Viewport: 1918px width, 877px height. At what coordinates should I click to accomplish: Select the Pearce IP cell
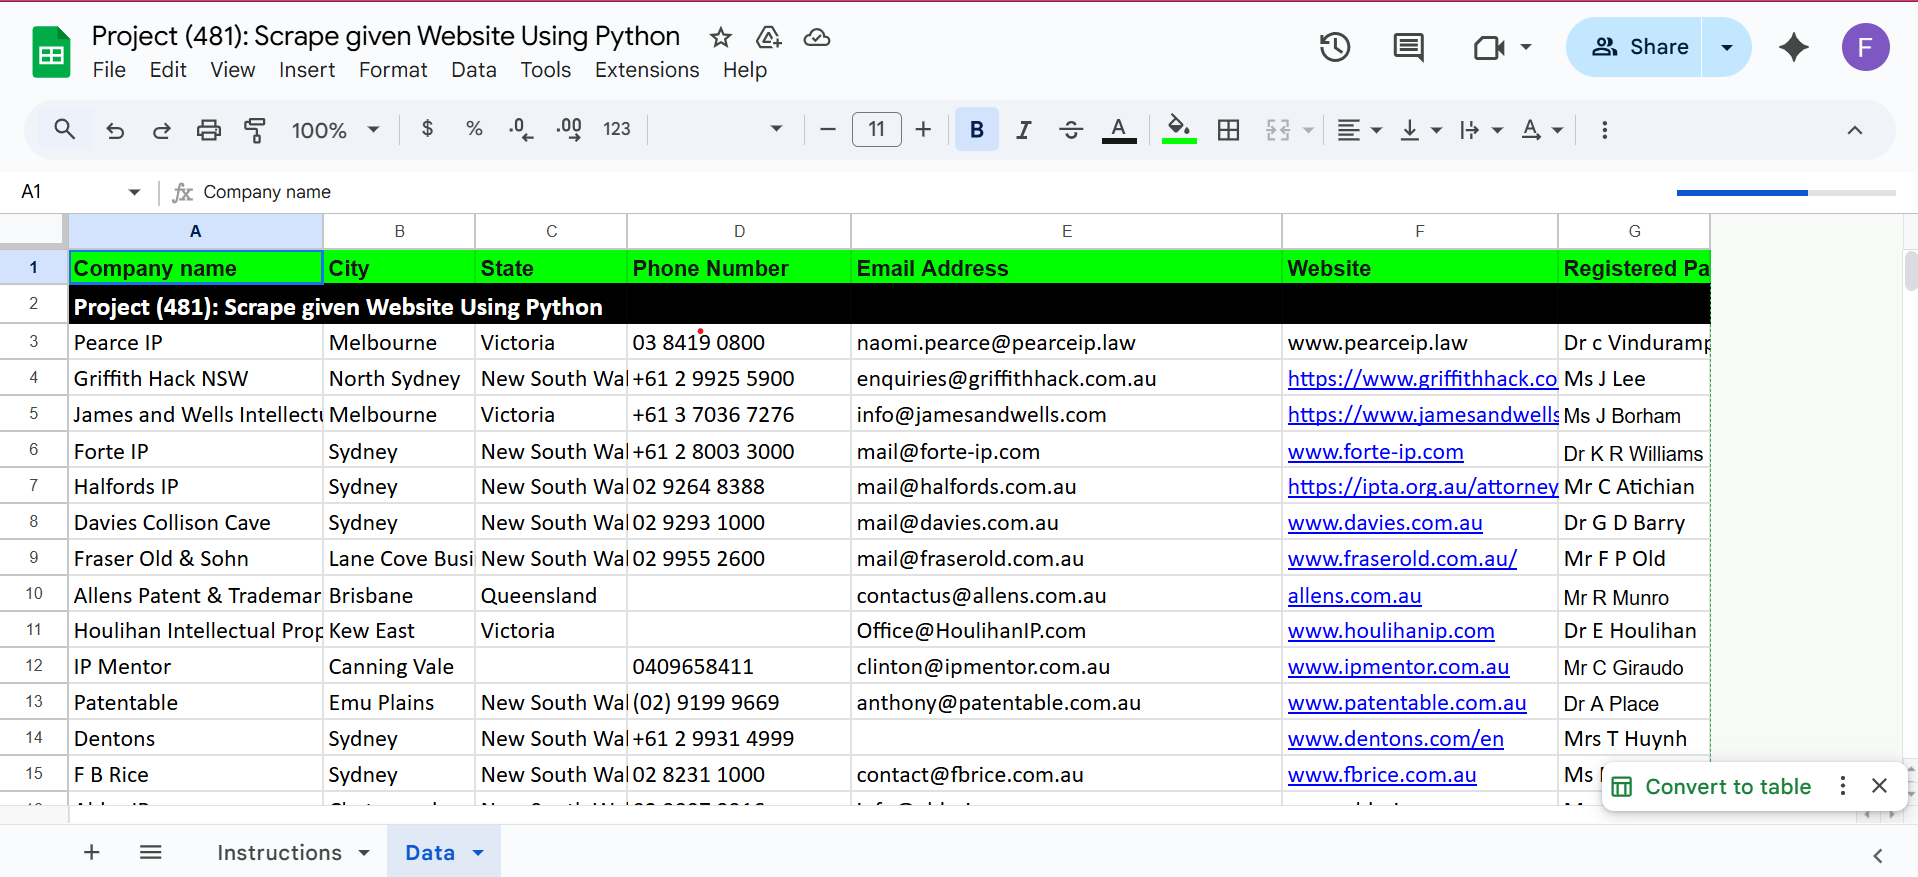point(196,343)
